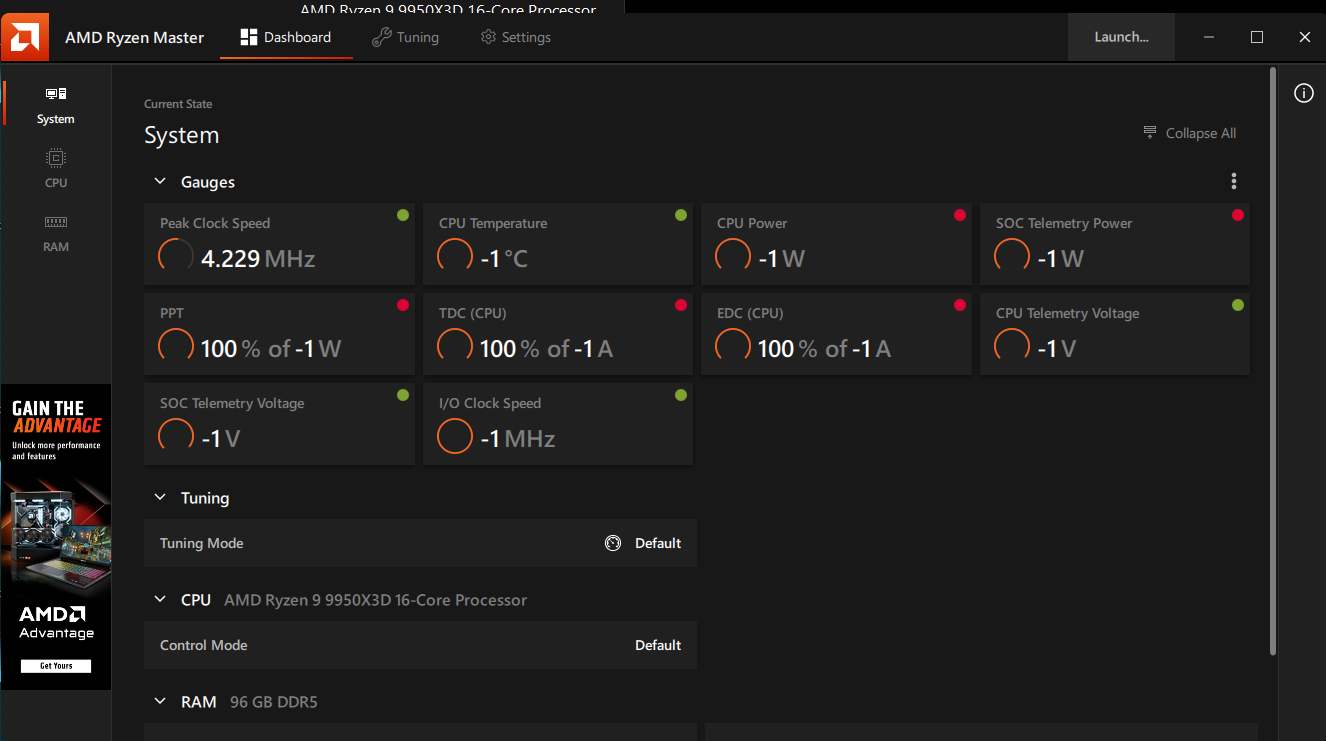
Task: Click the SOC Telemetry Voltage gauge ring
Action: pyautogui.click(x=176, y=437)
